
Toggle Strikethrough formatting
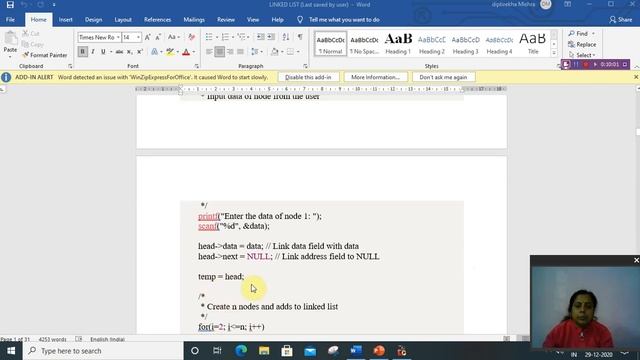click(x=119, y=52)
